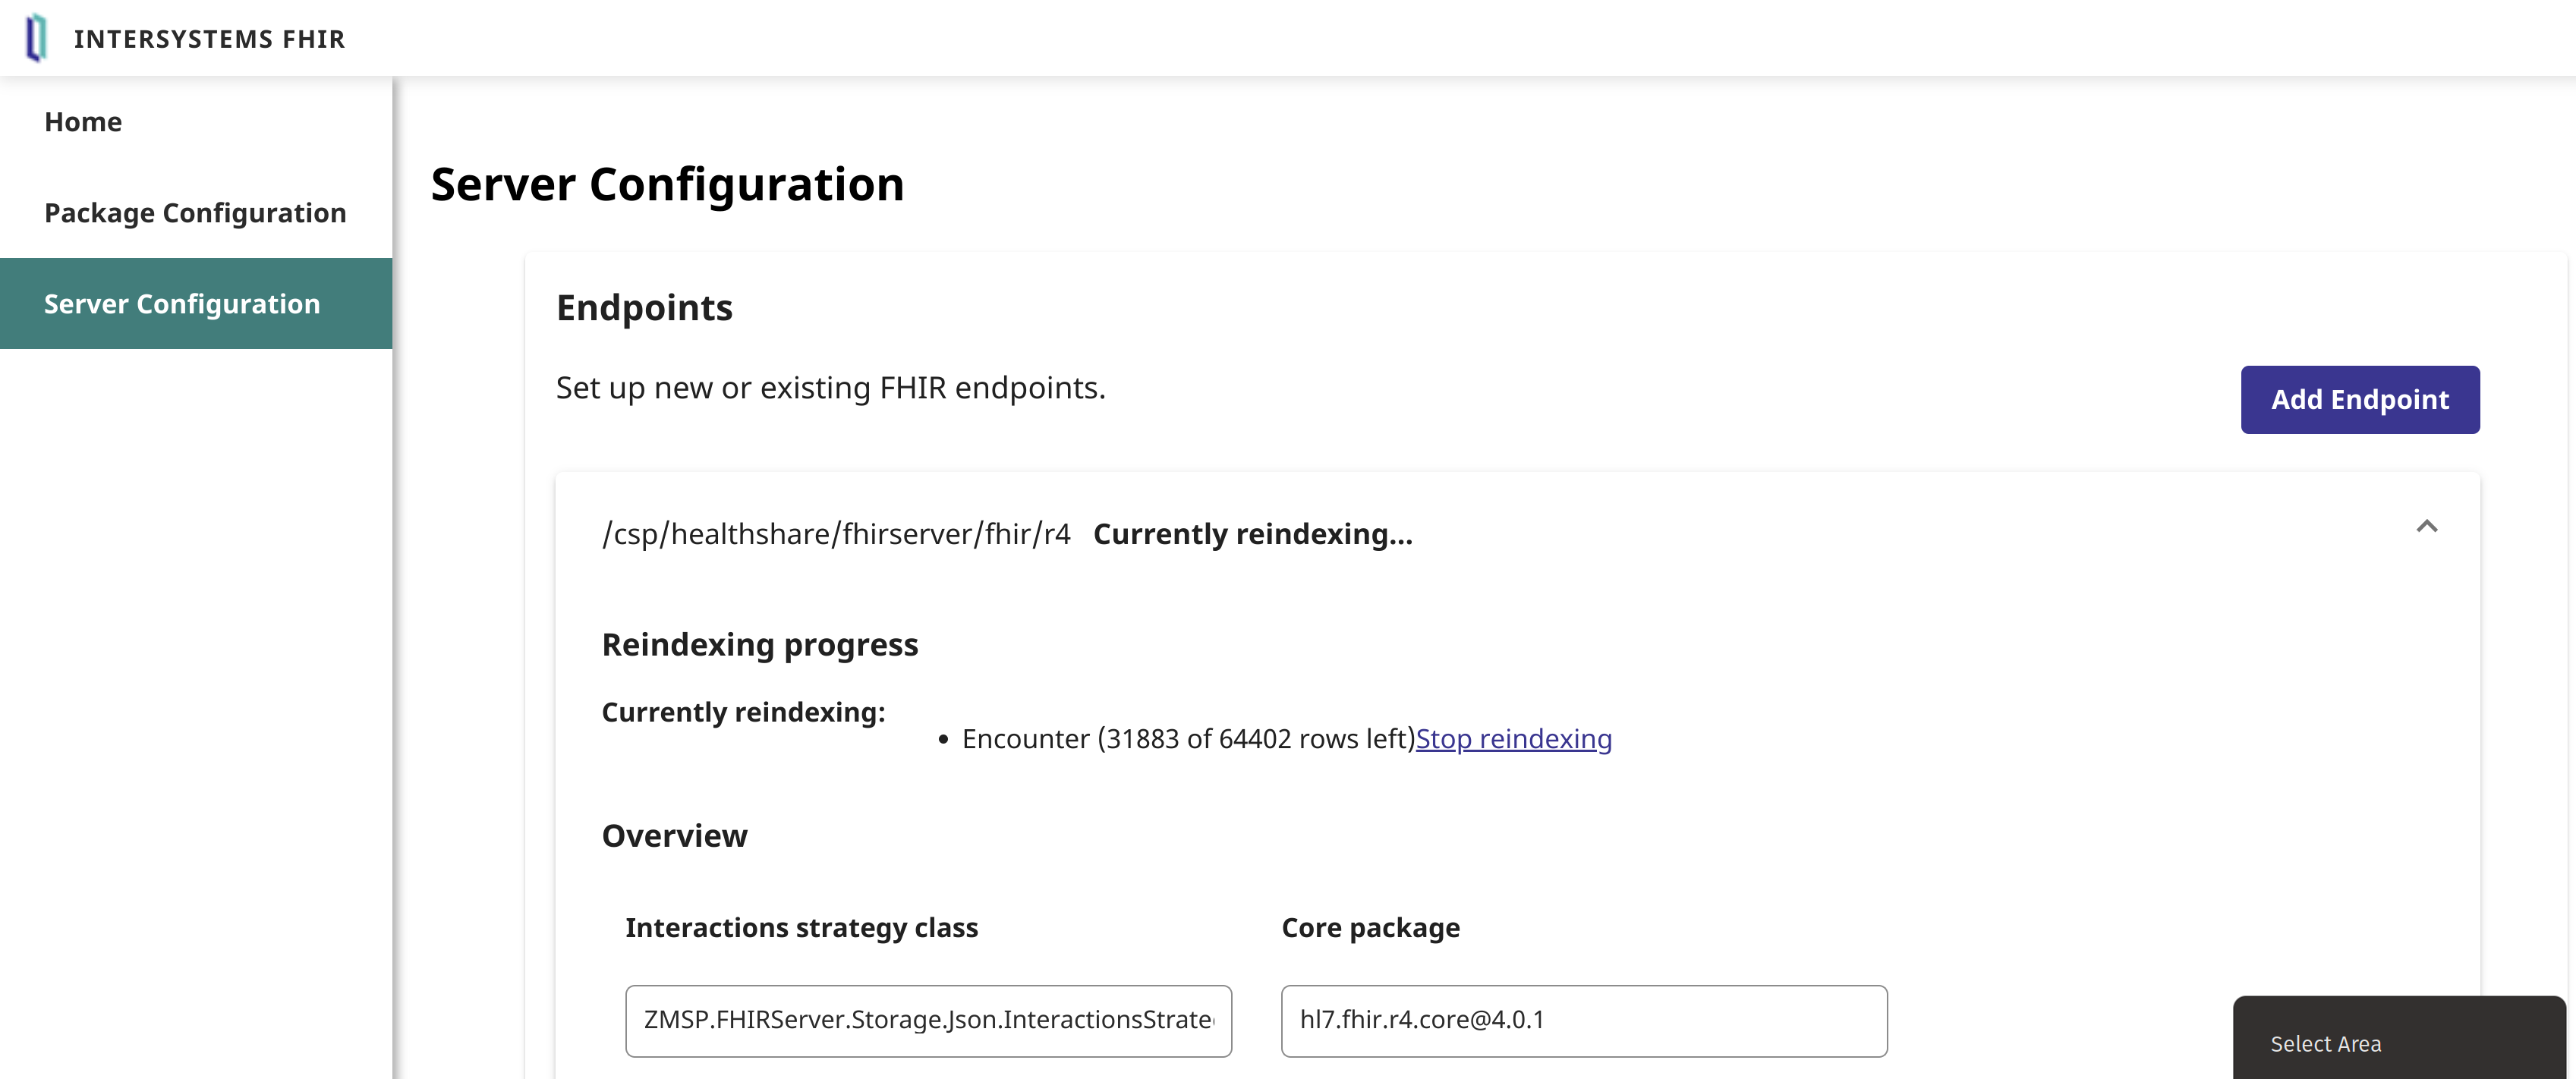
Task: Open the Home sidebar item
Action: pyautogui.click(x=83, y=122)
